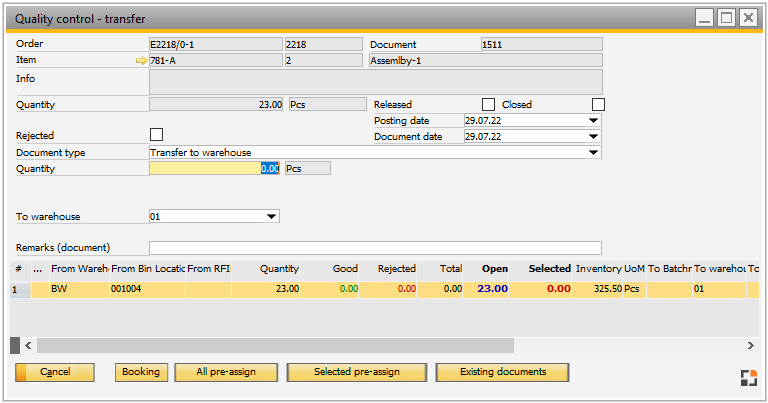The width and height of the screenshot is (768, 403).
Task: Close the Quality control transfer window
Action: tap(747, 17)
